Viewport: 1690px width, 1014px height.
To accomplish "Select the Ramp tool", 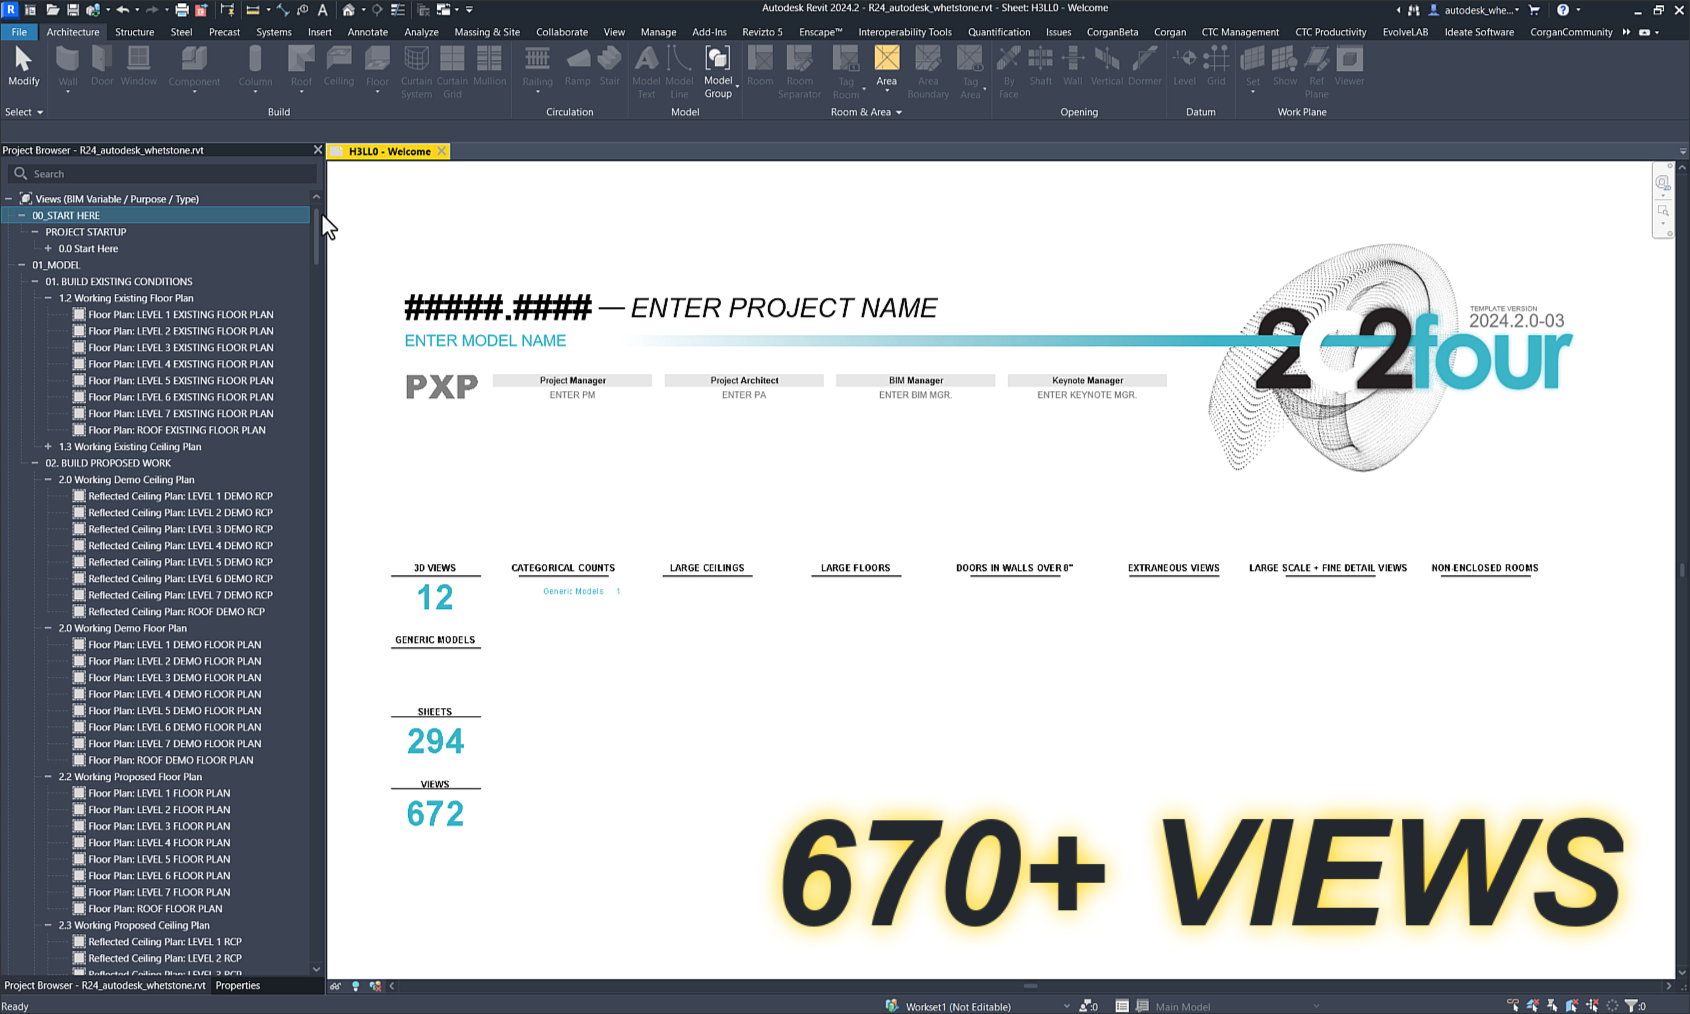I will tap(577, 67).
